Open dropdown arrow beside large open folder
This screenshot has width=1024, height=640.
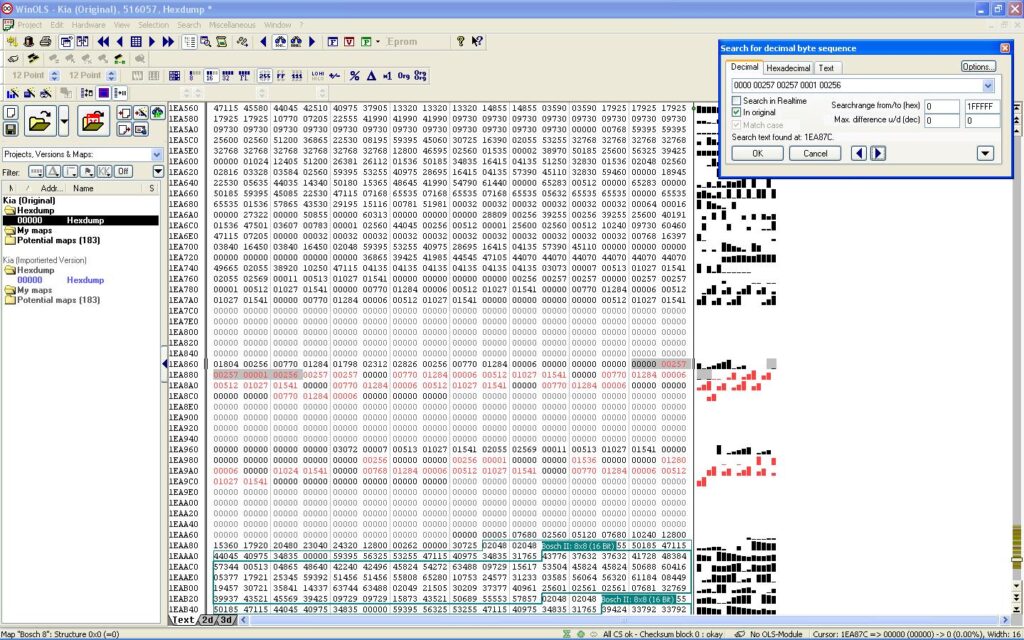63,121
